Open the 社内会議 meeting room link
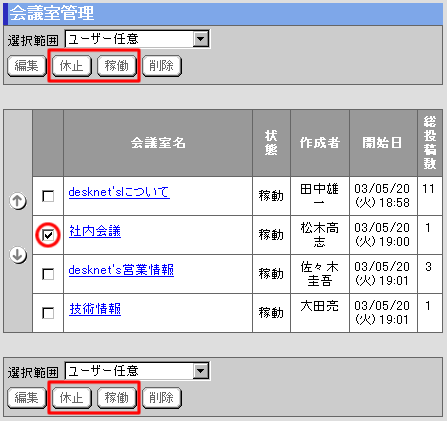Screen dimensions: 447x421 point(95,231)
